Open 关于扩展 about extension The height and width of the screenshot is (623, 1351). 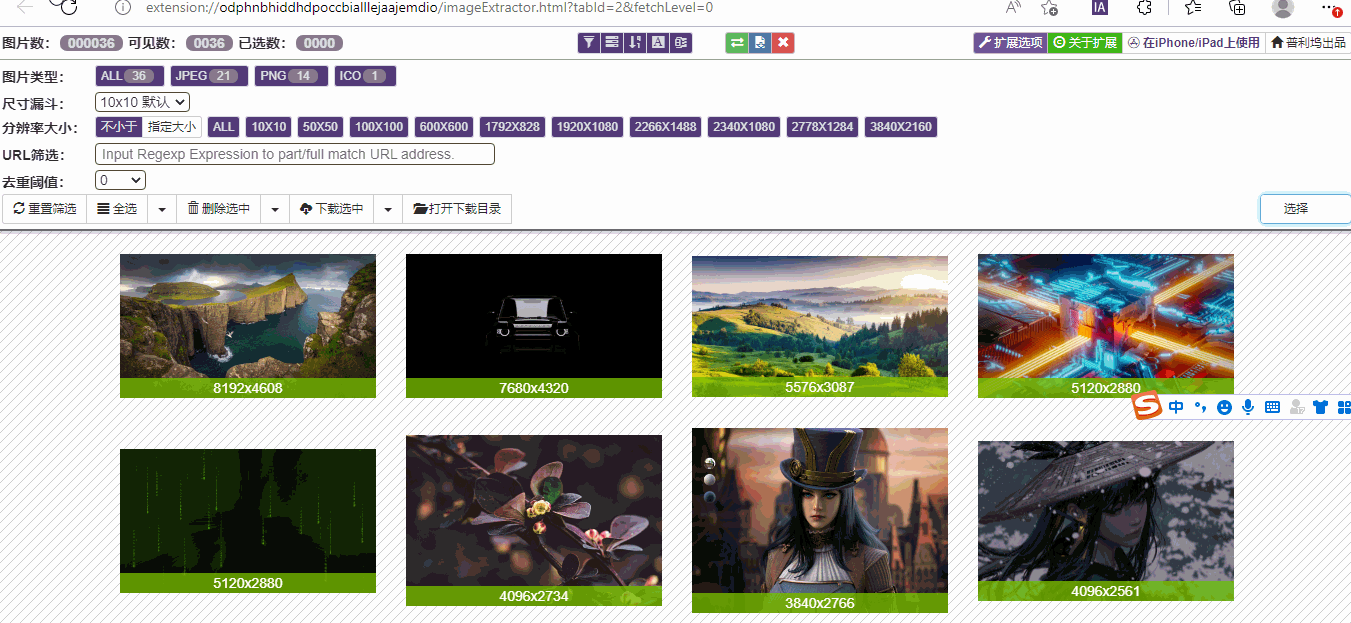(x=1085, y=43)
